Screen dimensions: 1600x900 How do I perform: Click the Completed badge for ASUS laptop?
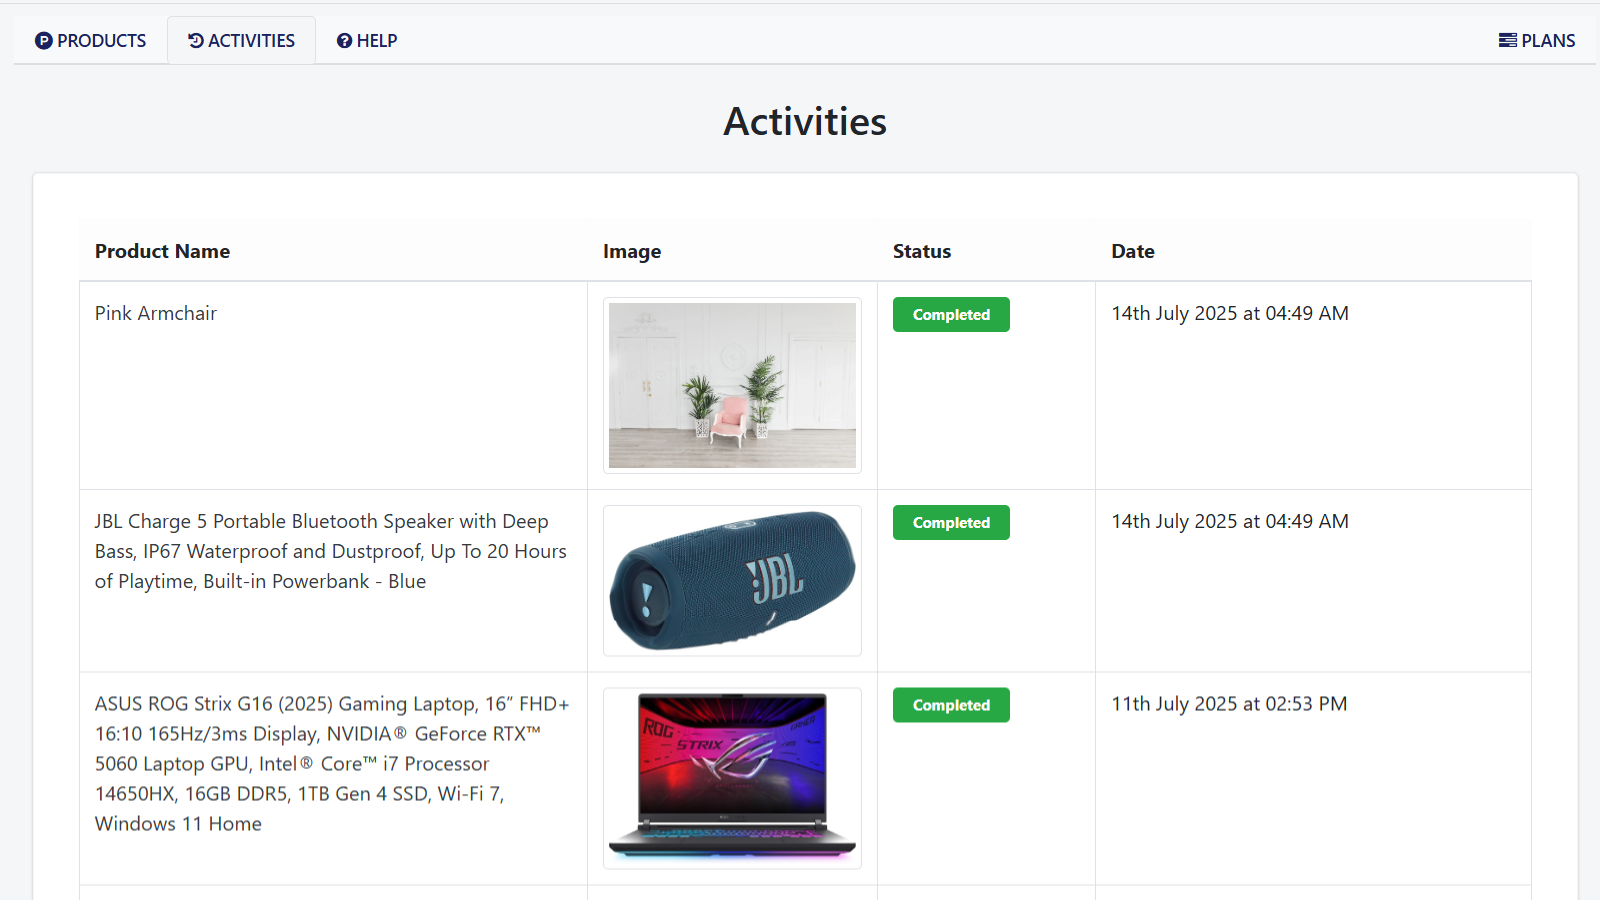[951, 705]
